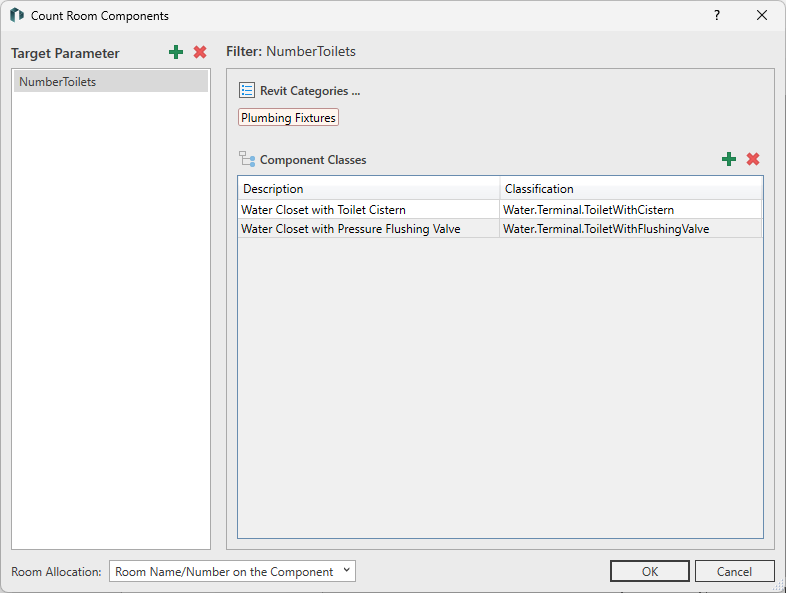The width and height of the screenshot is (786, 593).
Task: Click the Plumbing Fixtures category tag
Action: click(x=288, y=118)
